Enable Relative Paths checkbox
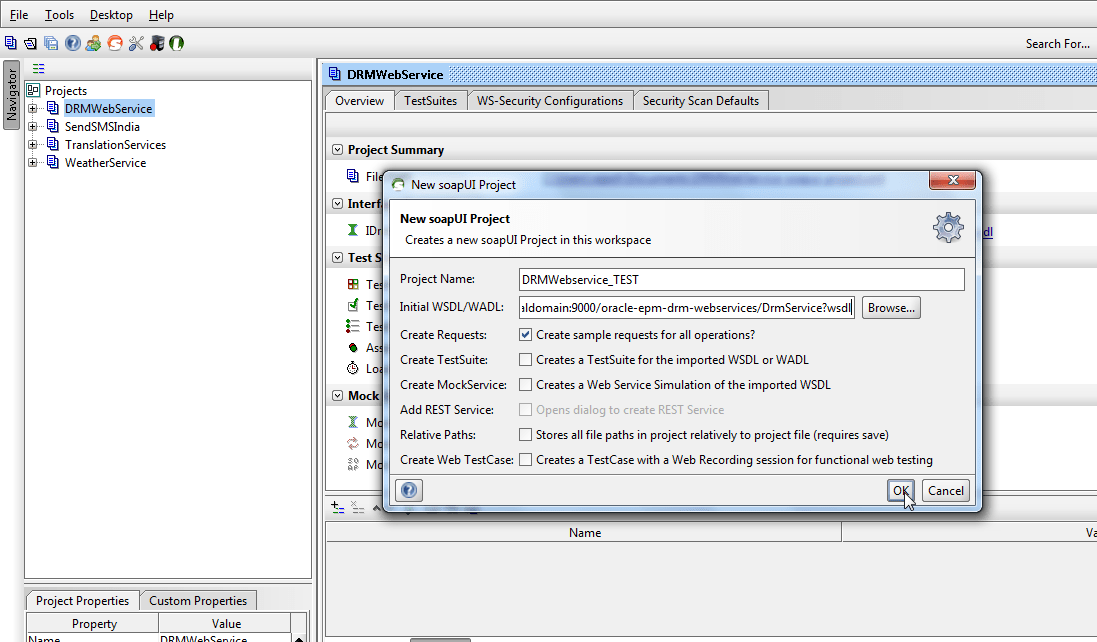1097x642 pixels. 525,435
